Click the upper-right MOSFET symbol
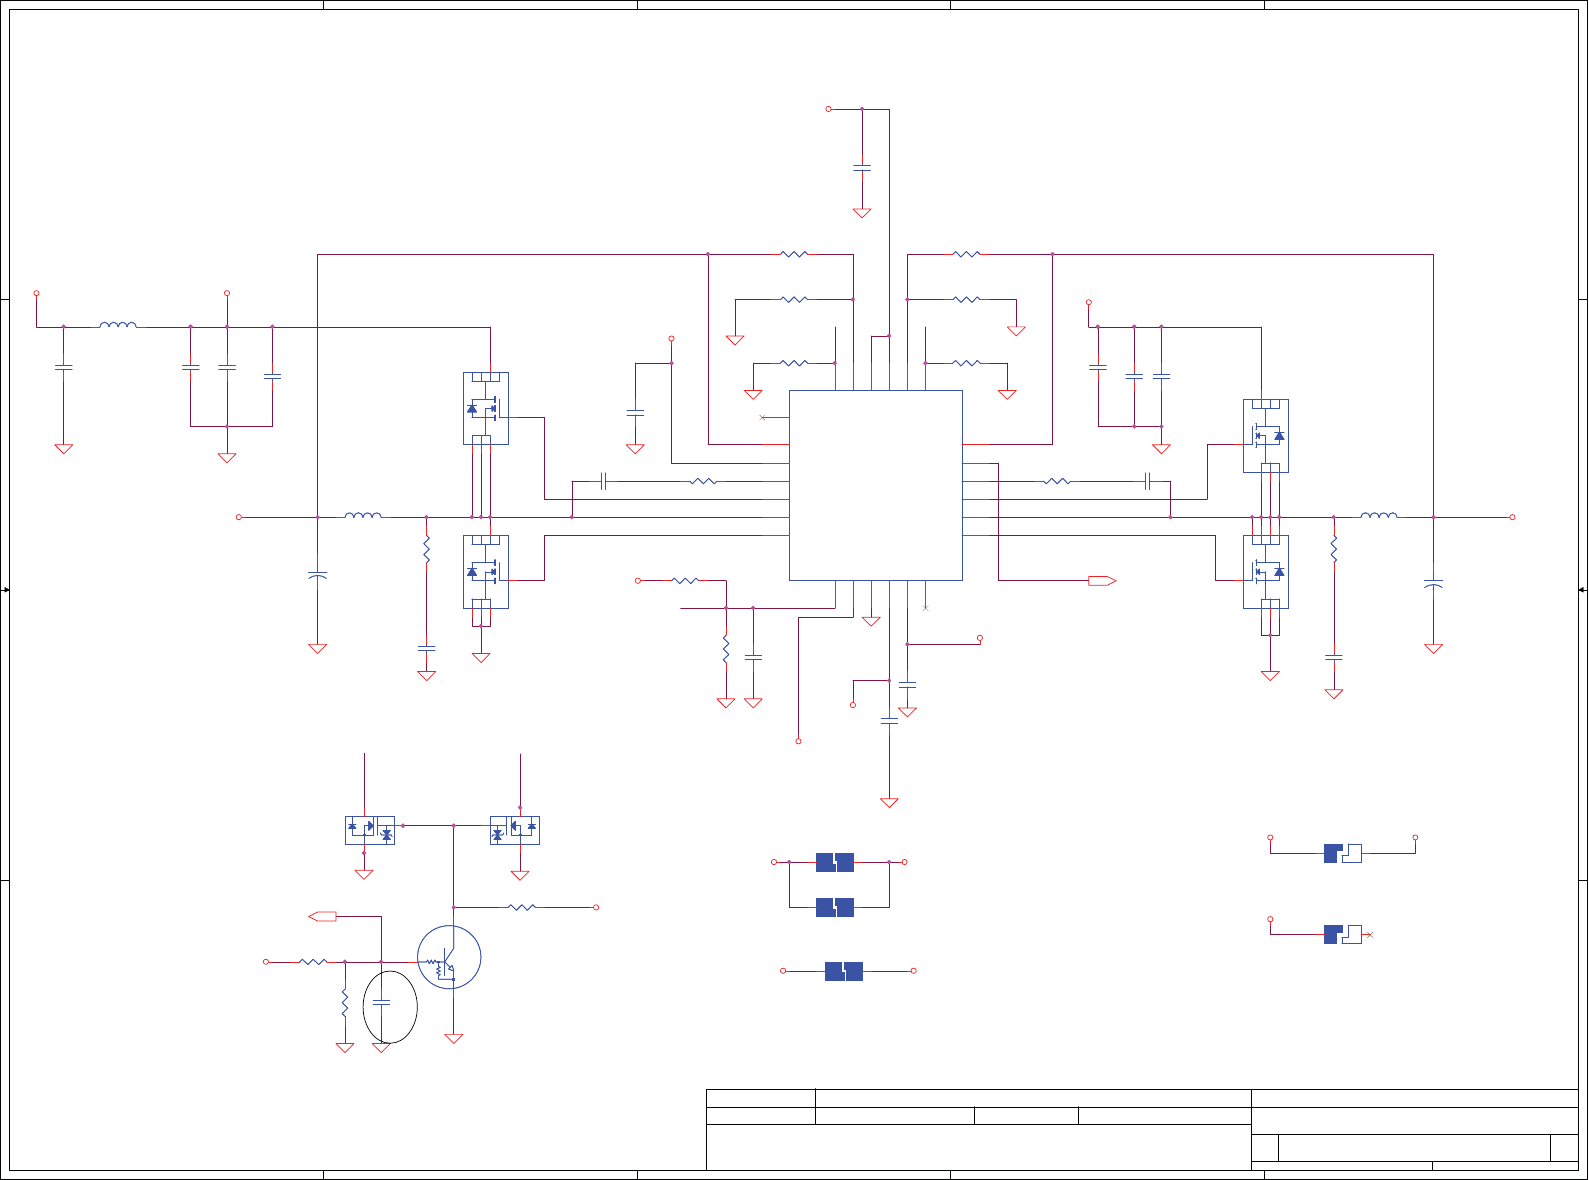 [1266, 436]
